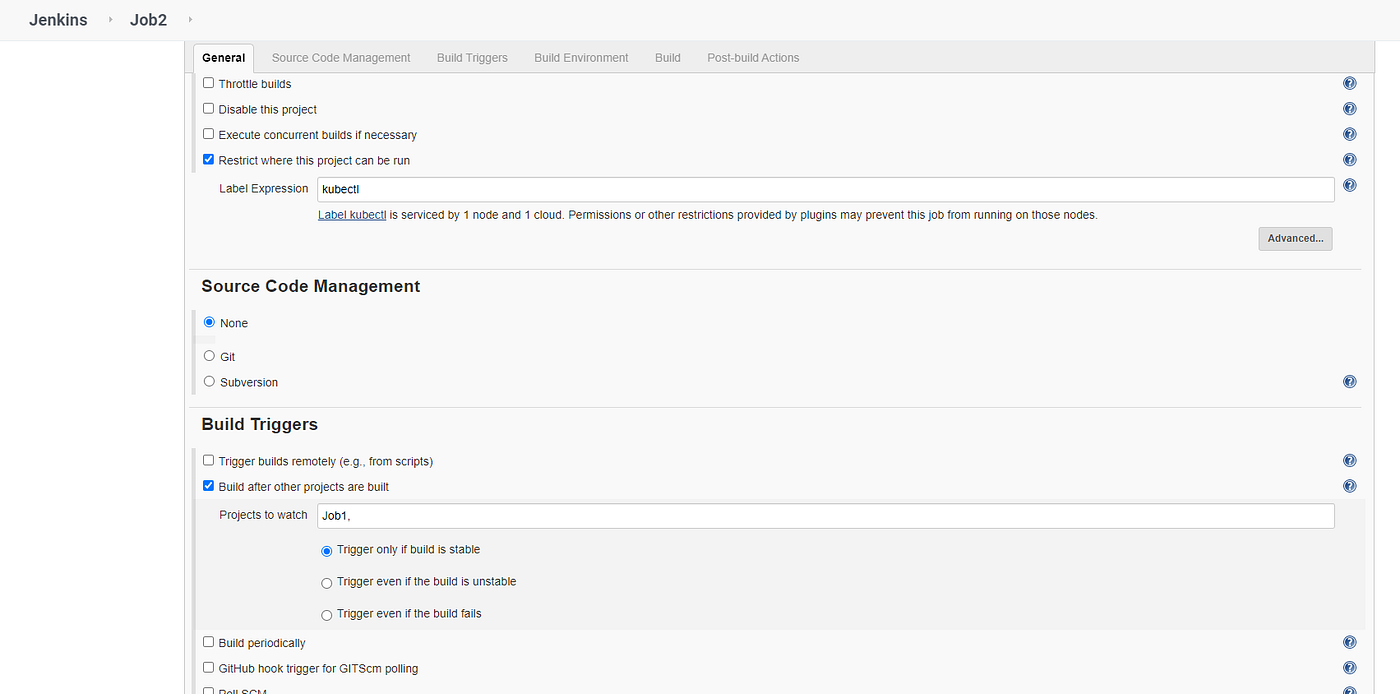1400x694 pixels.
Task: Select Trigger even if build is unstable
Action: click(x=326, y=582)
